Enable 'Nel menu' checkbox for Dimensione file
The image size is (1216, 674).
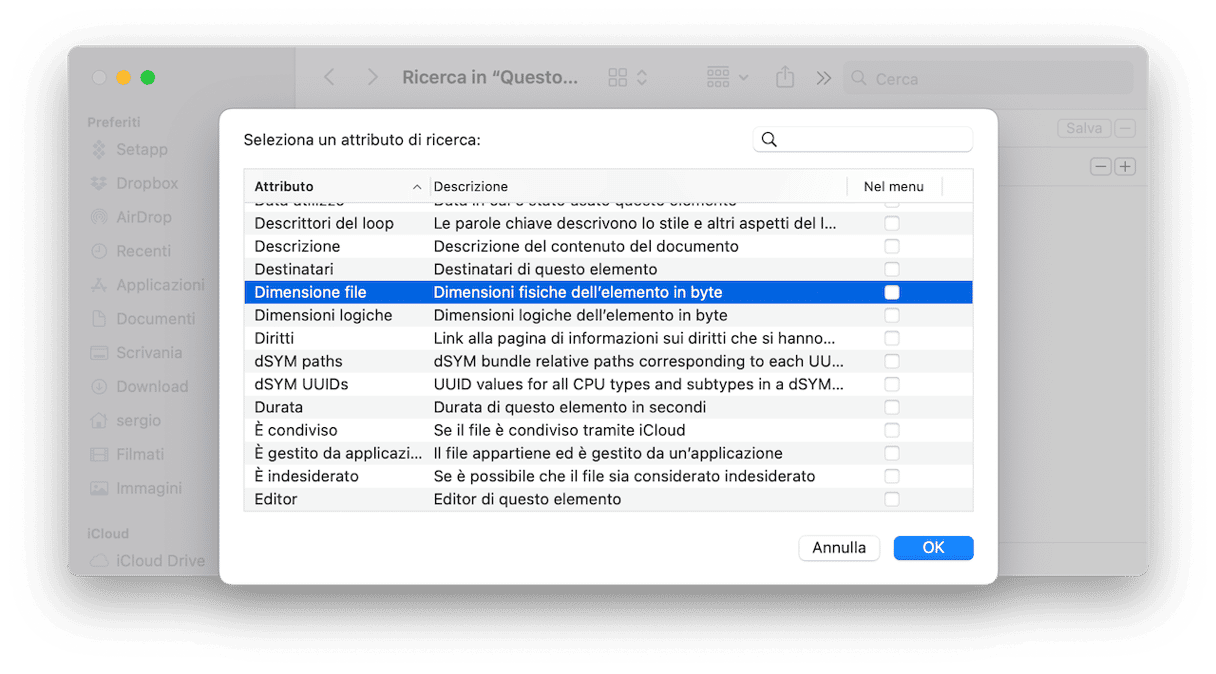click(x=892, y=292)
